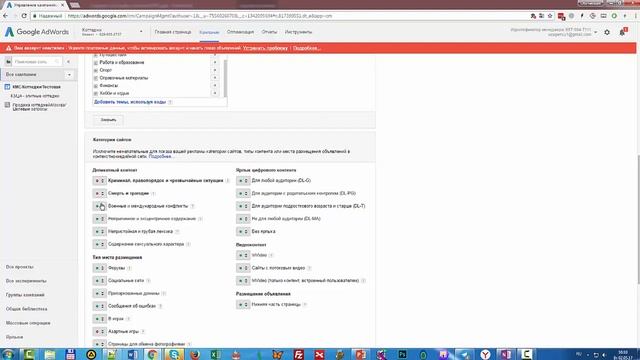Click the Подробнее link in the red banner

(307, 48)
